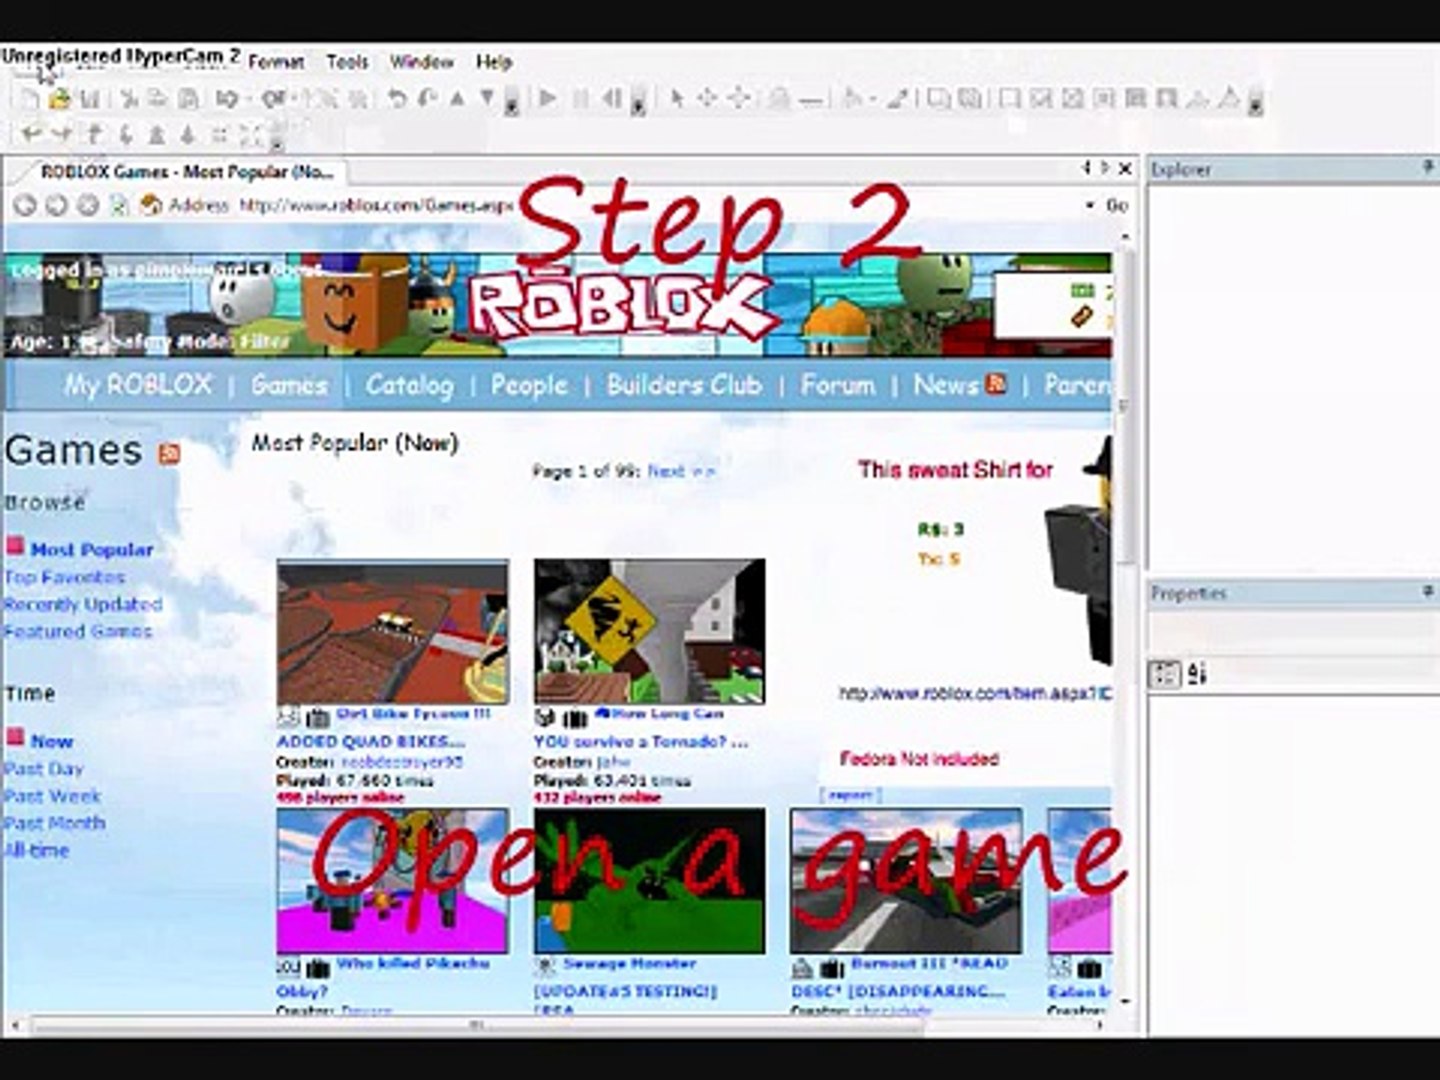Browse Featured Games link
1440x1080 pixels.
78,631
